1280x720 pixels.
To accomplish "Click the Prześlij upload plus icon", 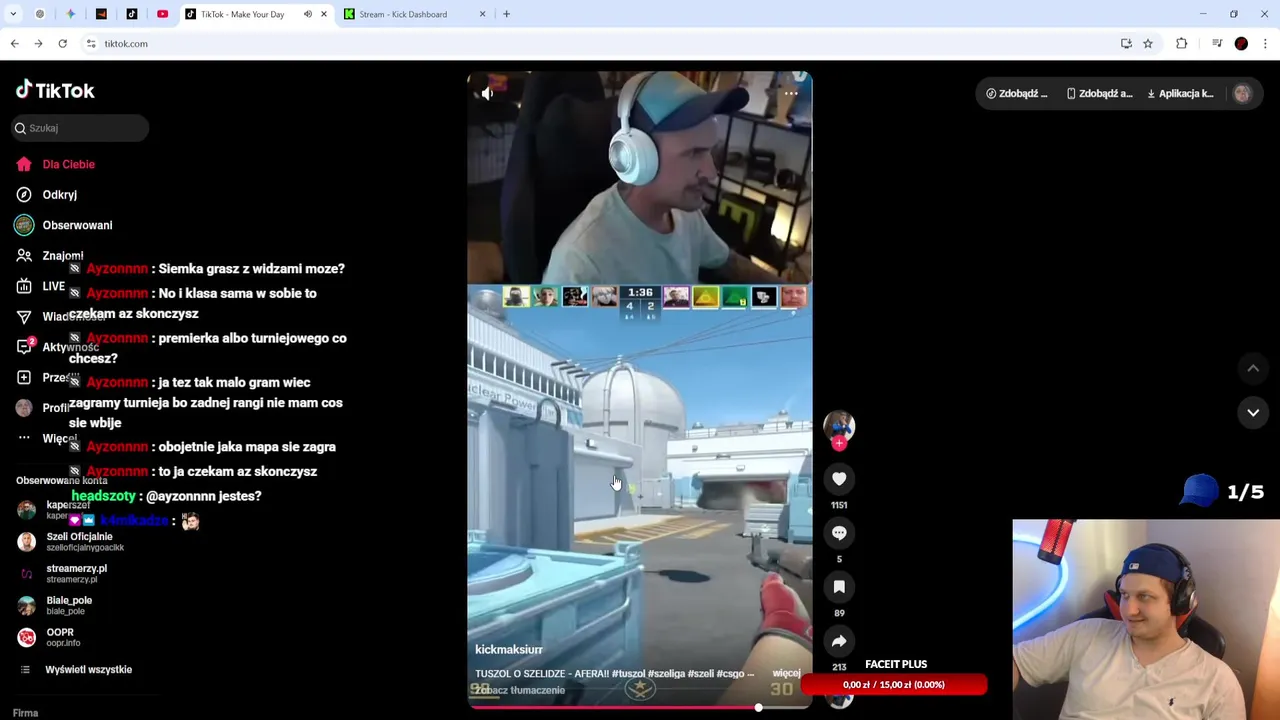I will pos(24,377).
